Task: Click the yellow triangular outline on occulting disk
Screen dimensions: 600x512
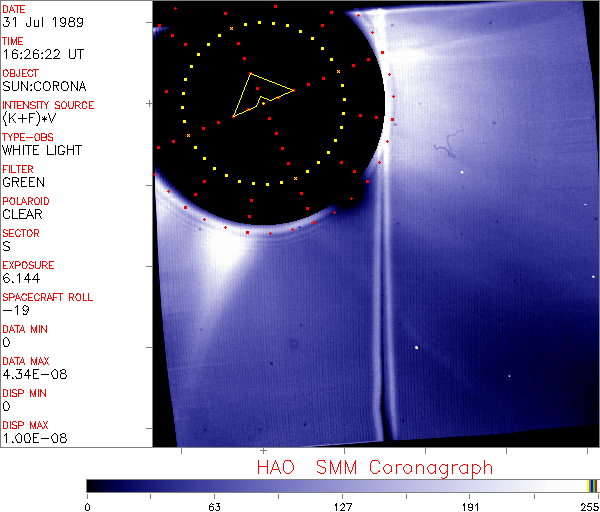Action: point(263,95)
